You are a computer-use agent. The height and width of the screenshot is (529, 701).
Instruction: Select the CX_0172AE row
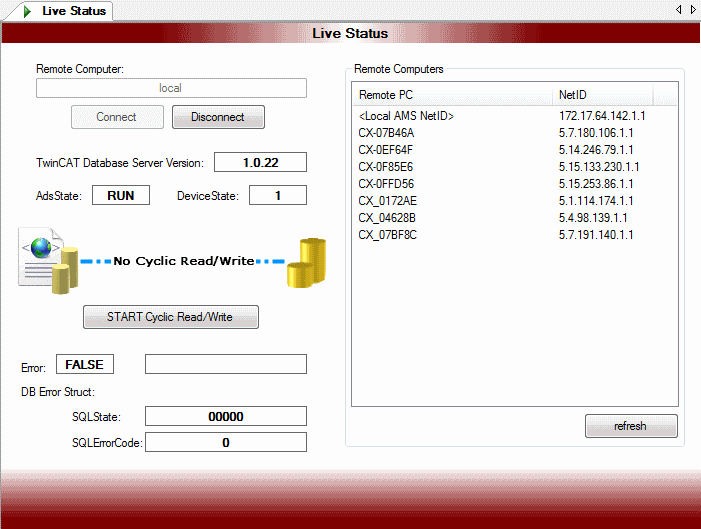pyautogui.click(x=515, y=201)
